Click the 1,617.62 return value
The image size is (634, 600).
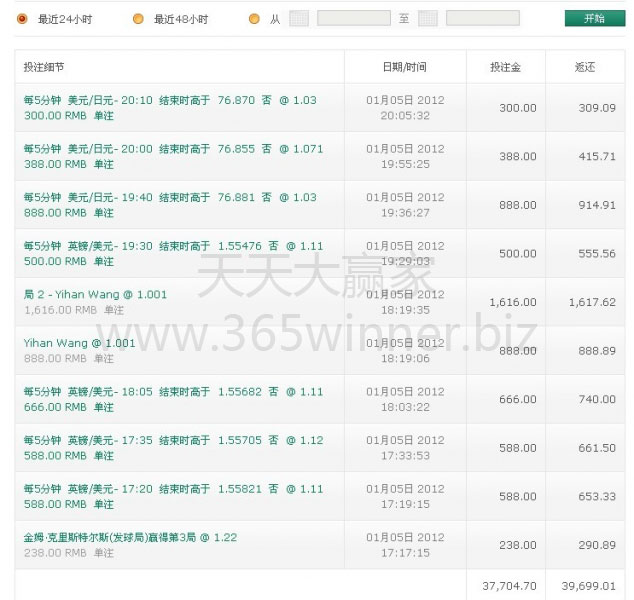pyautogui.click(x=592, y=302)
